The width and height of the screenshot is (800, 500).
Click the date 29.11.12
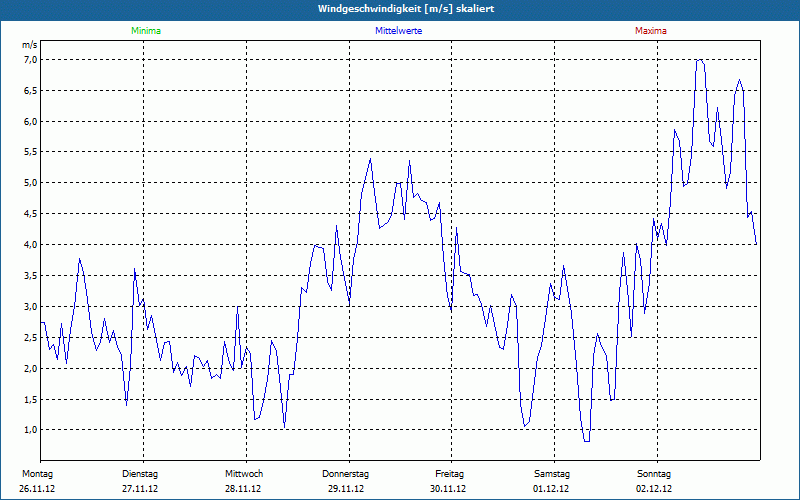[346, 489]
